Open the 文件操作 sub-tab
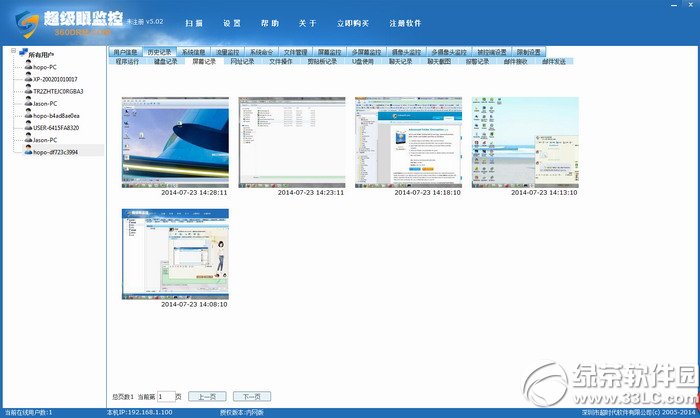 click(281, 61)
